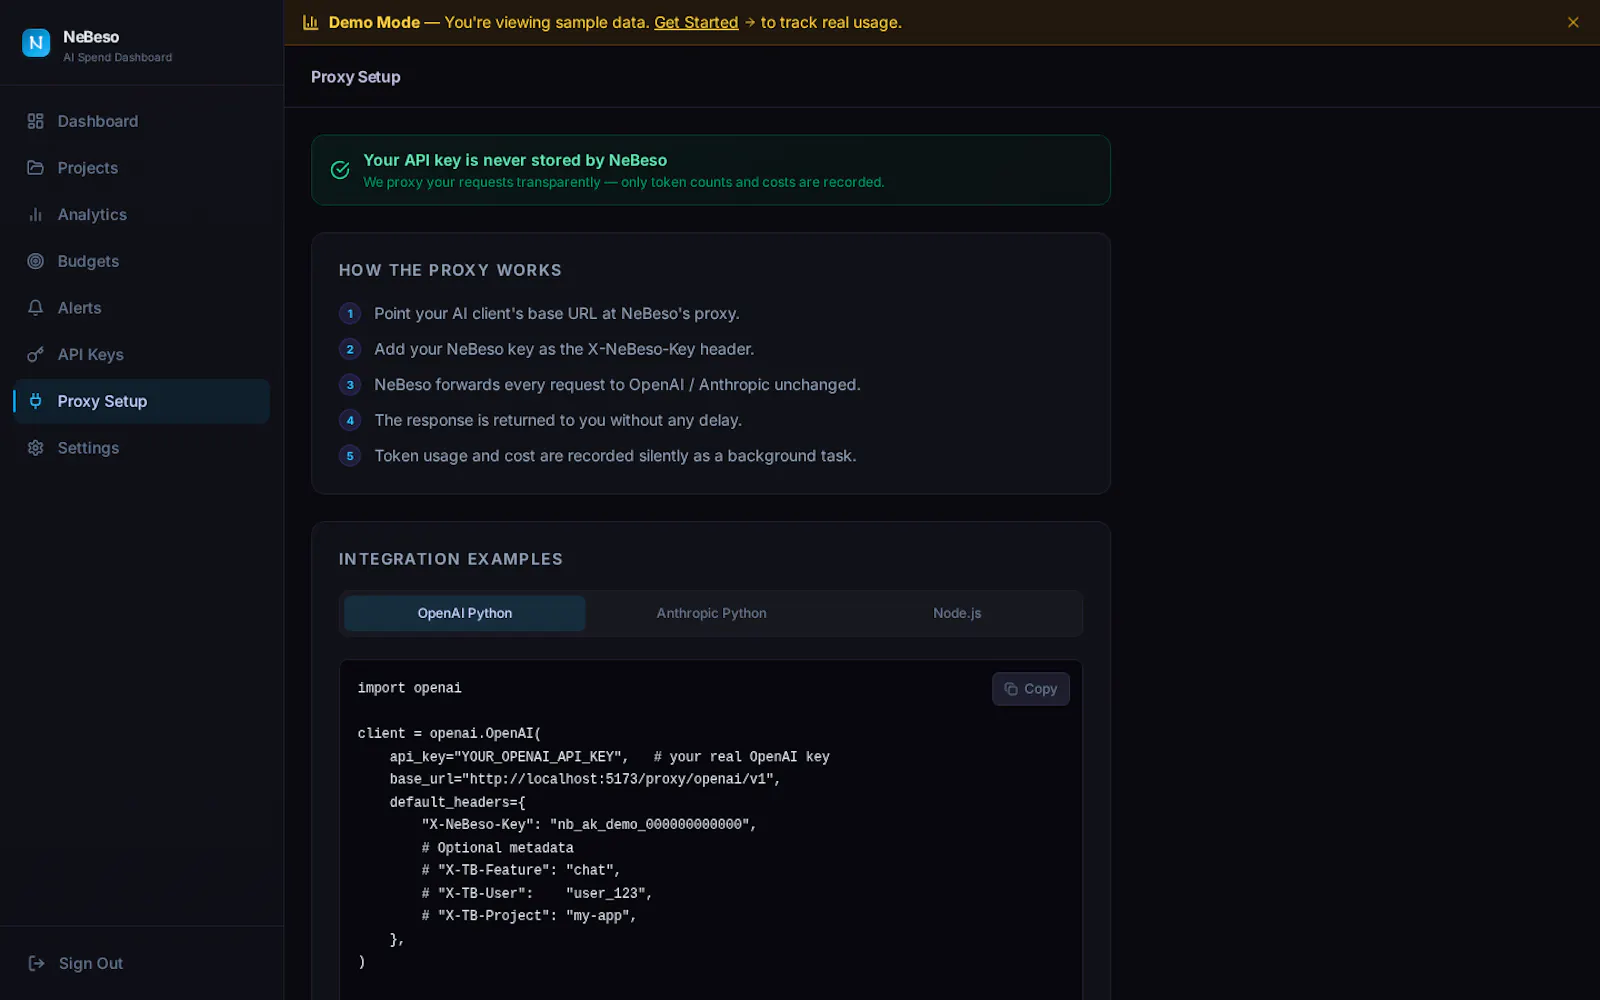Image resolution: width=1600 pixels, height=1000 pixels.
Task: Click the Dashboard grid icon in sidebar
Action: [x=36, y=121]
